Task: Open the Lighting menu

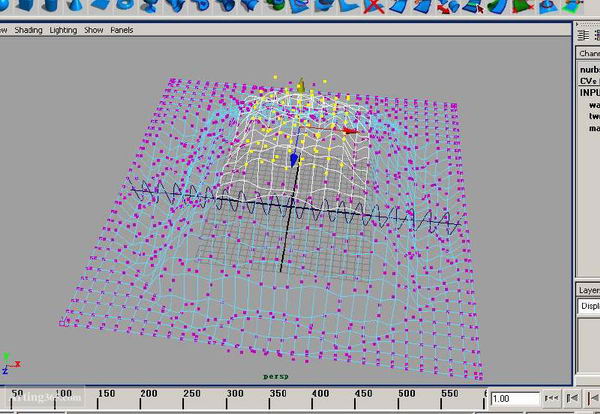Action: (63, 30)
